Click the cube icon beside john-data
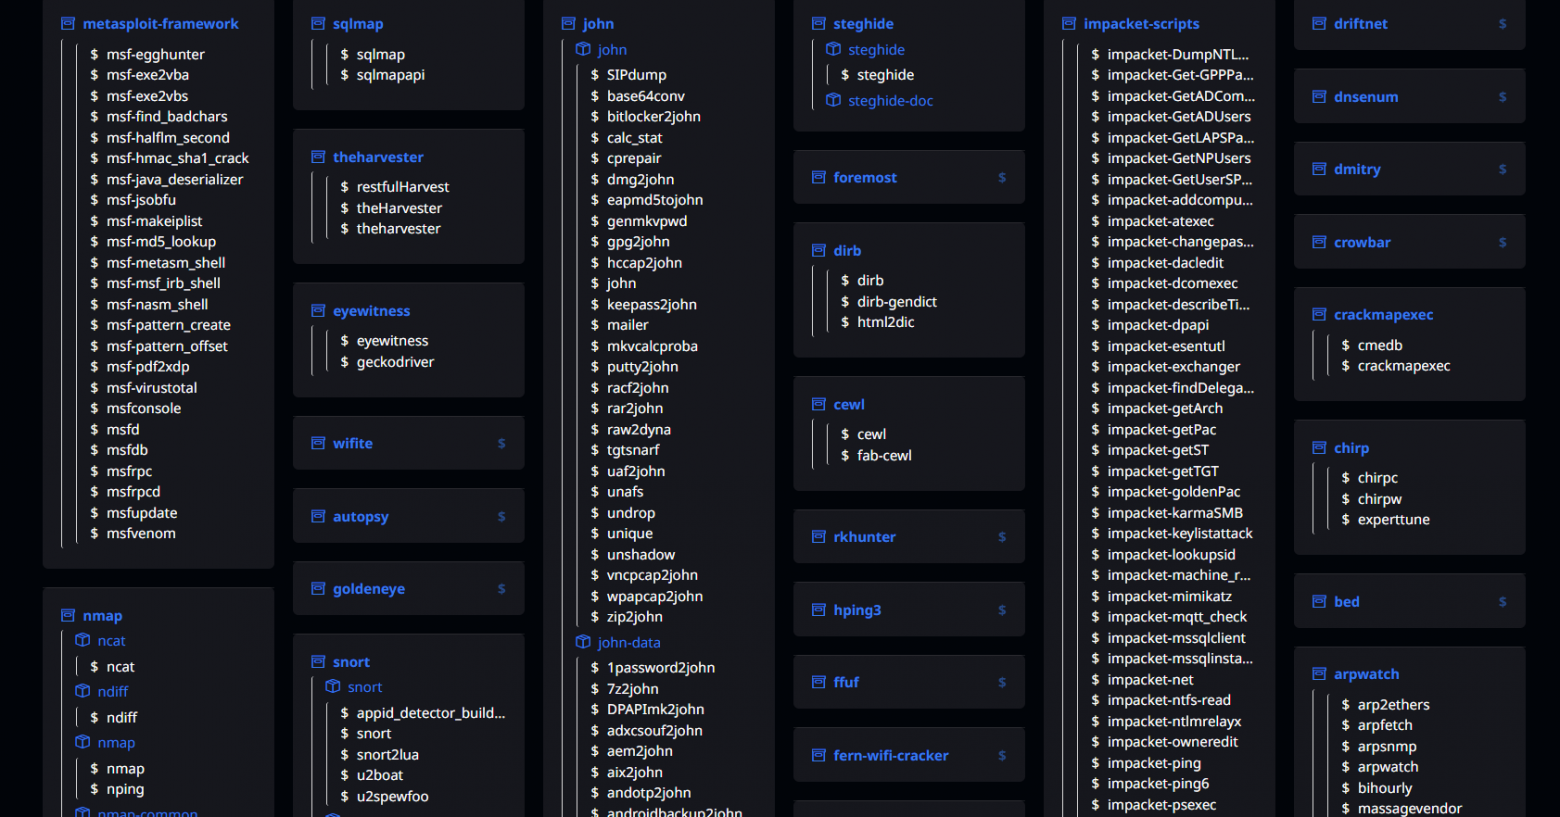 [583, 642]
